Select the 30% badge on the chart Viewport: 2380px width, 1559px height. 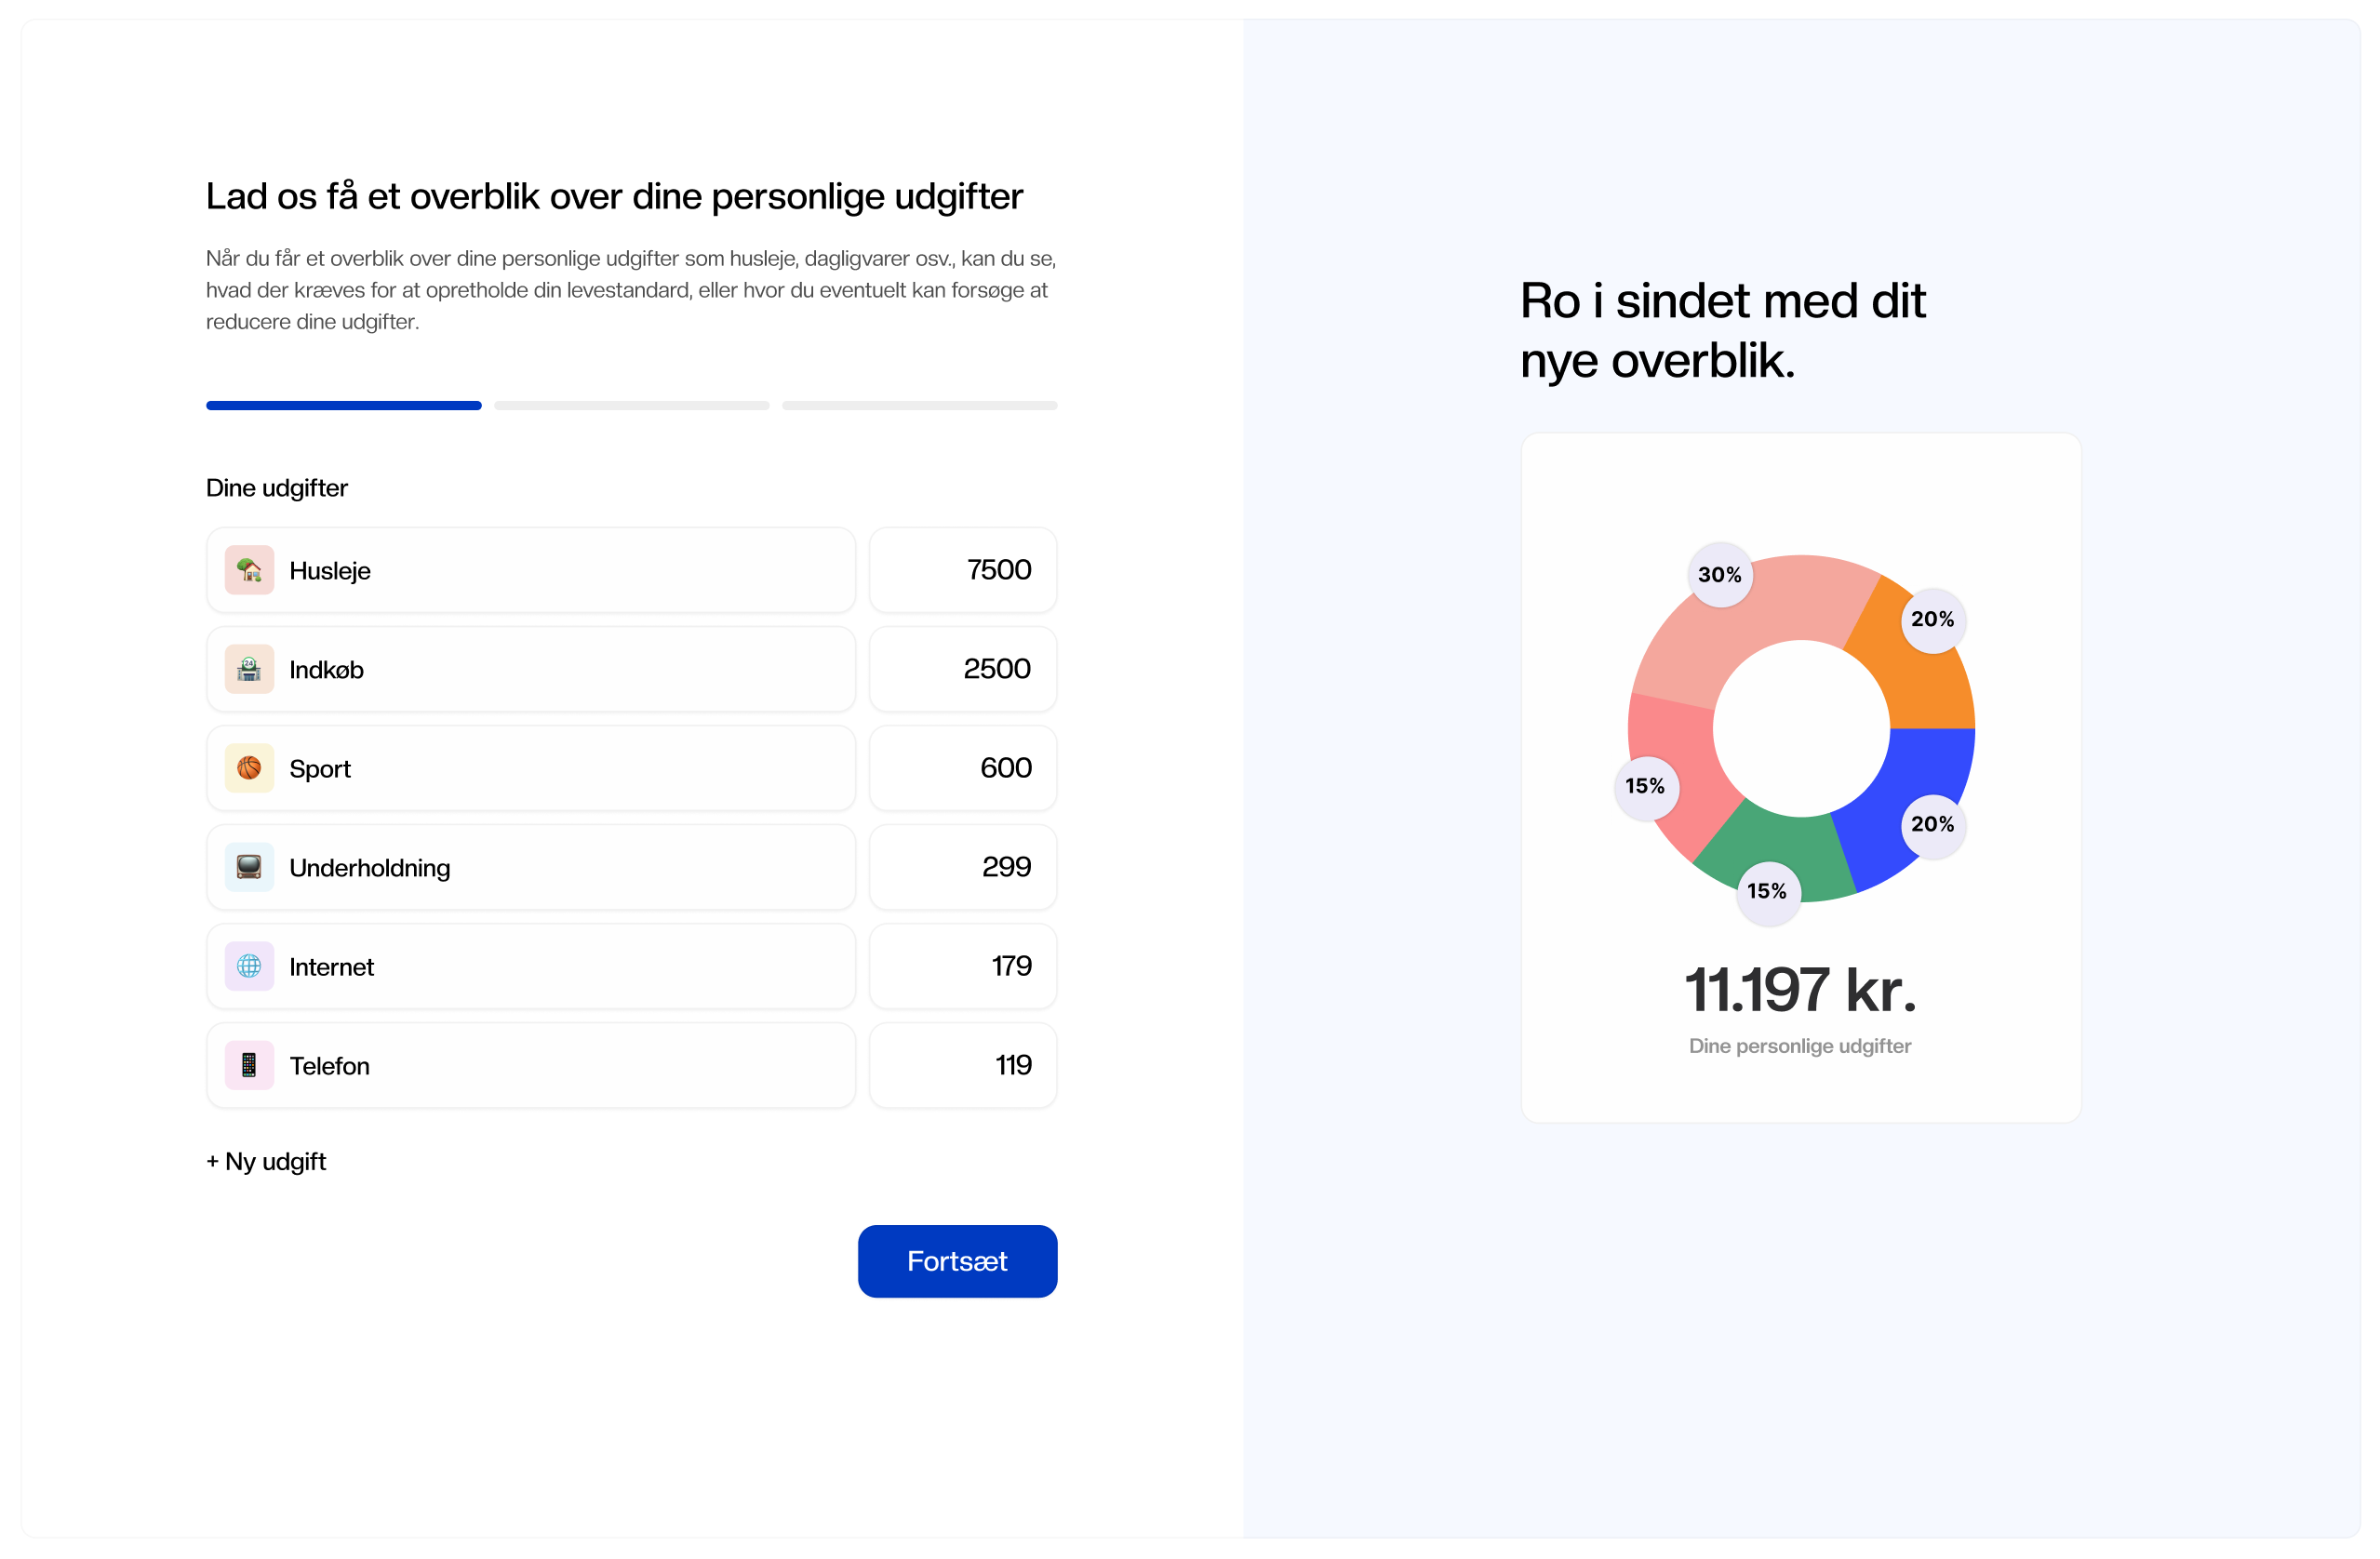(1720, 575)
